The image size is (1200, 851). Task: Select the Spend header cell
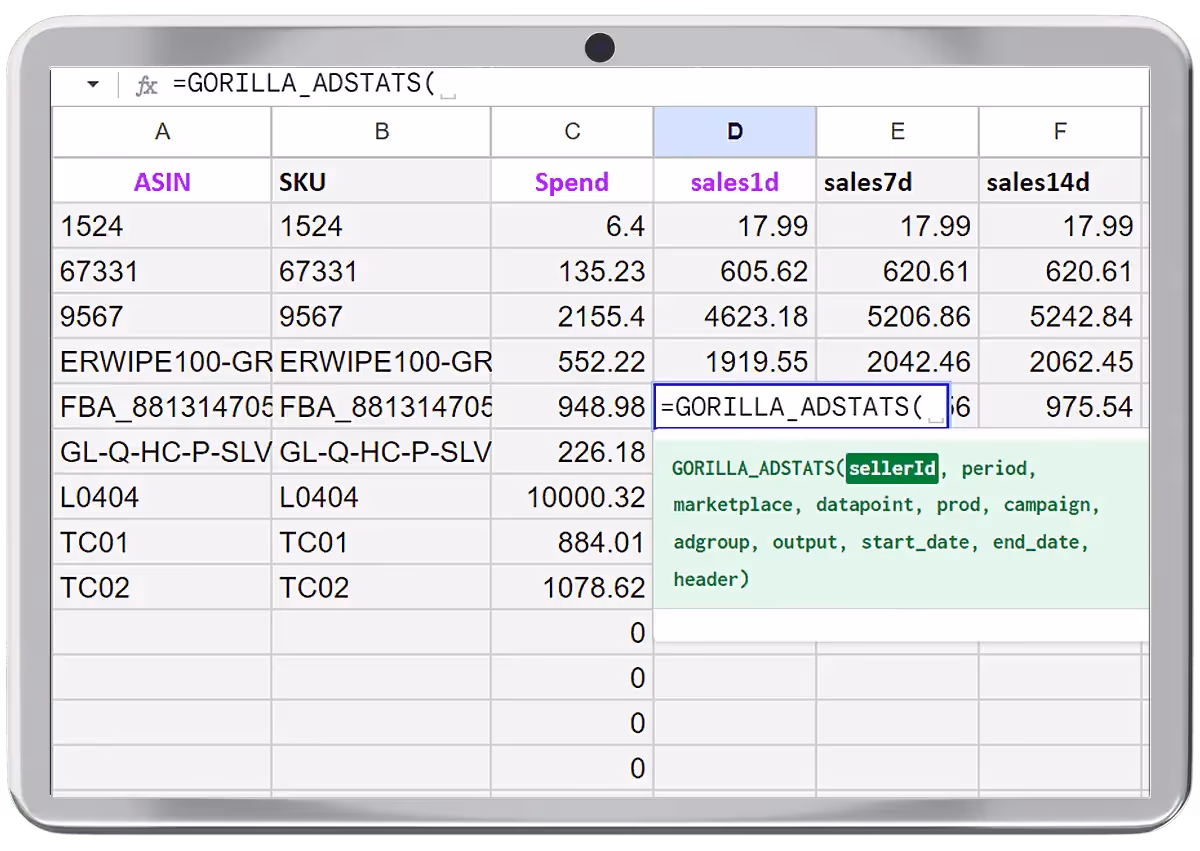coord(571,181)
